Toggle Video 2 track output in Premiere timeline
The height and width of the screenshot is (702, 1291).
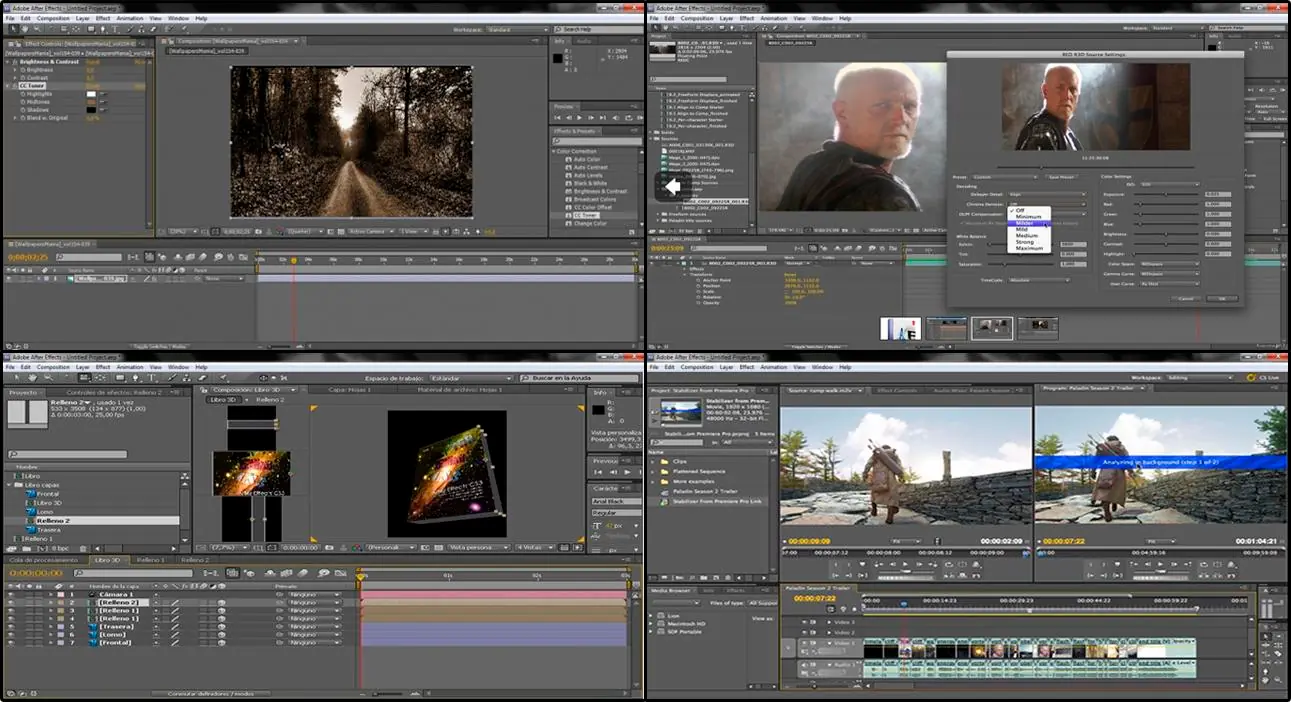[804, 633]
